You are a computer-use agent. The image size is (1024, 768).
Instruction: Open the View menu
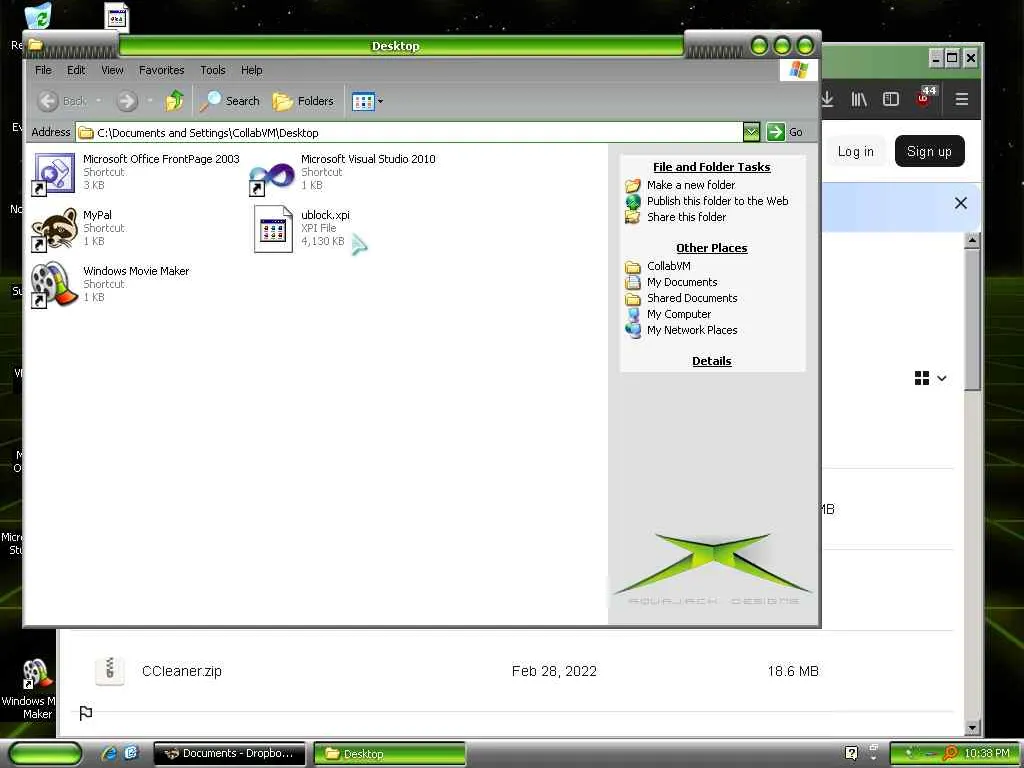coord(112,70)
